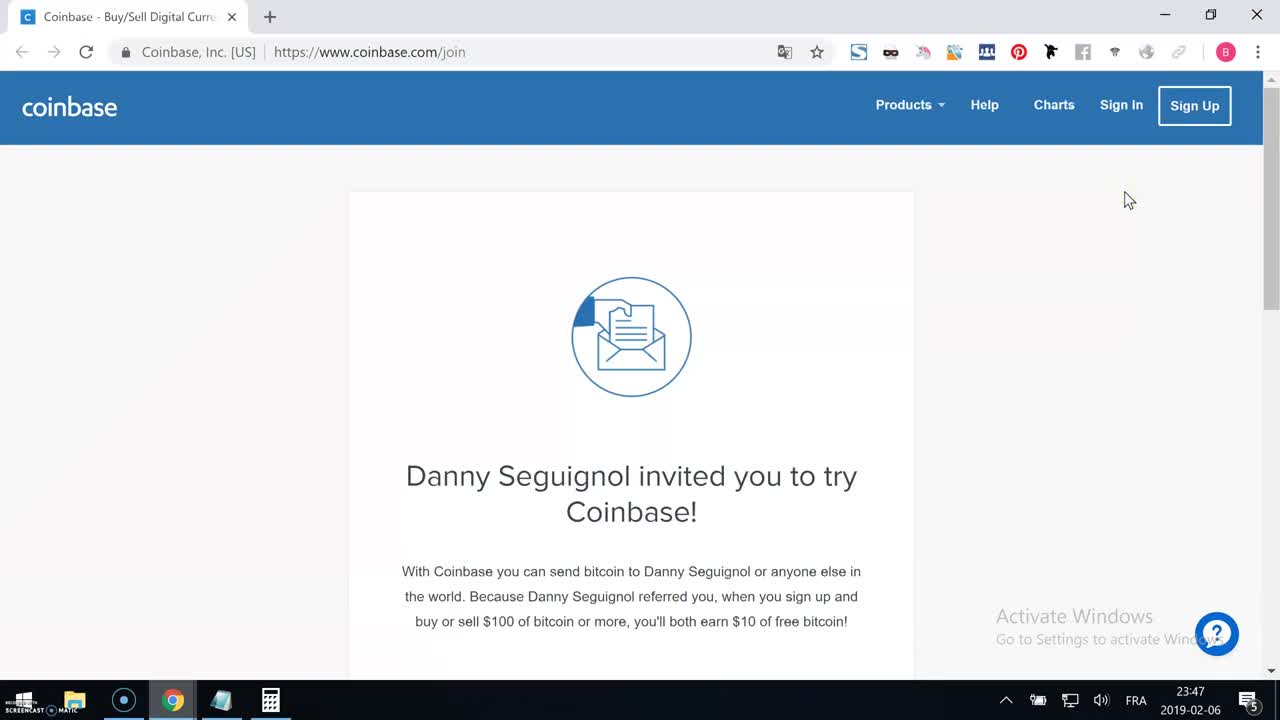View site info via the padlock icon
Screen dimensions: 1280x720
click(x=125, y=52)
